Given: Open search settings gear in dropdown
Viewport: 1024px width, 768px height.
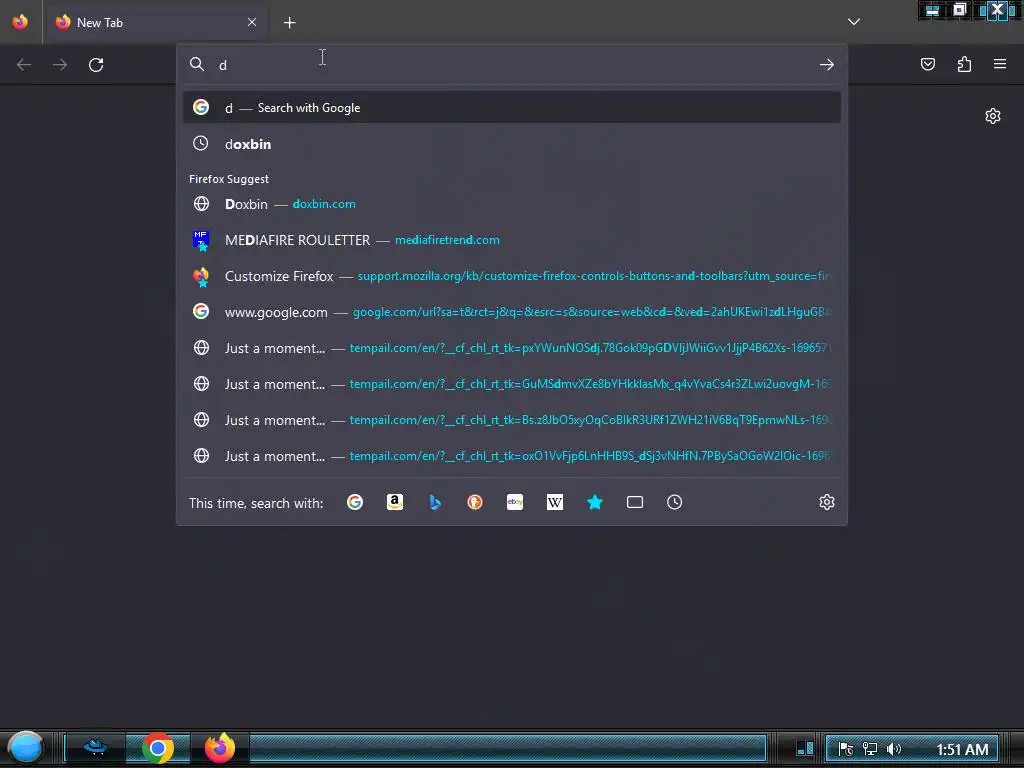Looking at the screenshot, I should click(827, 502).
